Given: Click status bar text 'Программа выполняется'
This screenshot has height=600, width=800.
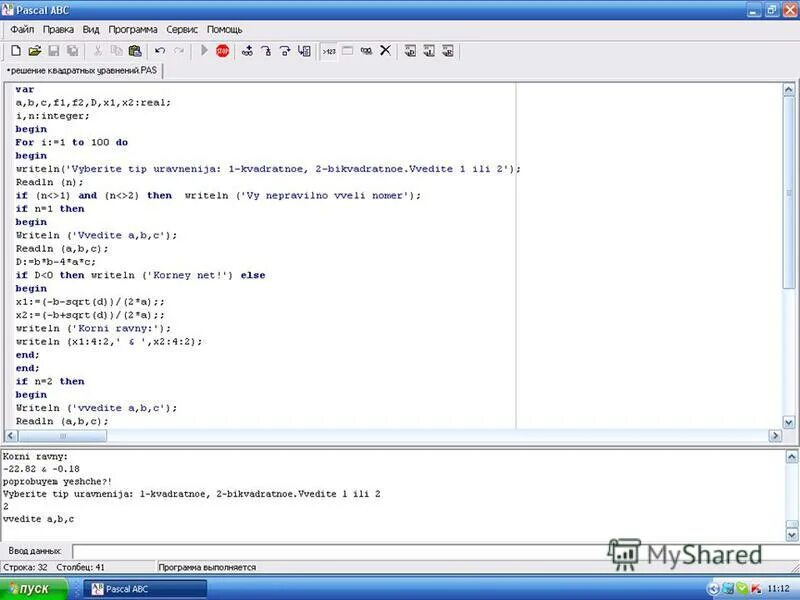Looking at the screenshot, I should click(207, 567).
